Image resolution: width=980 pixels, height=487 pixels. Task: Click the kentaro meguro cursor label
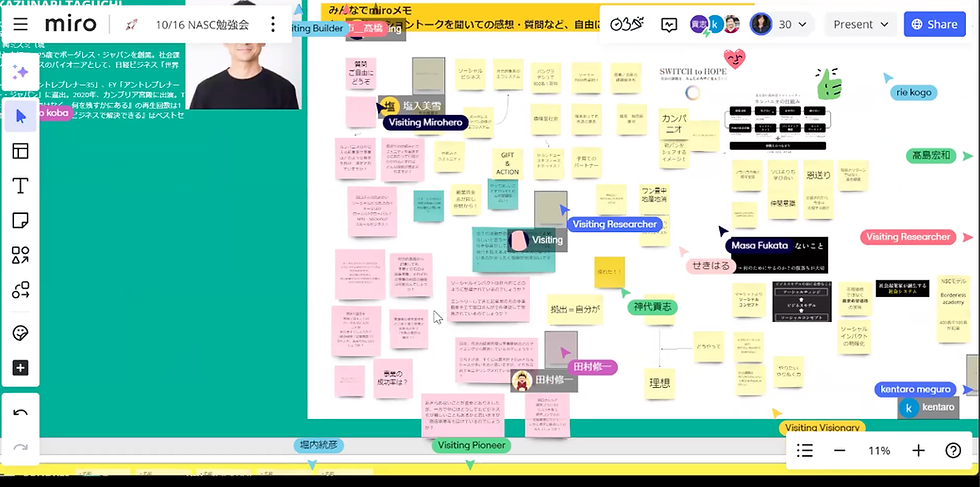pos(915,389)
